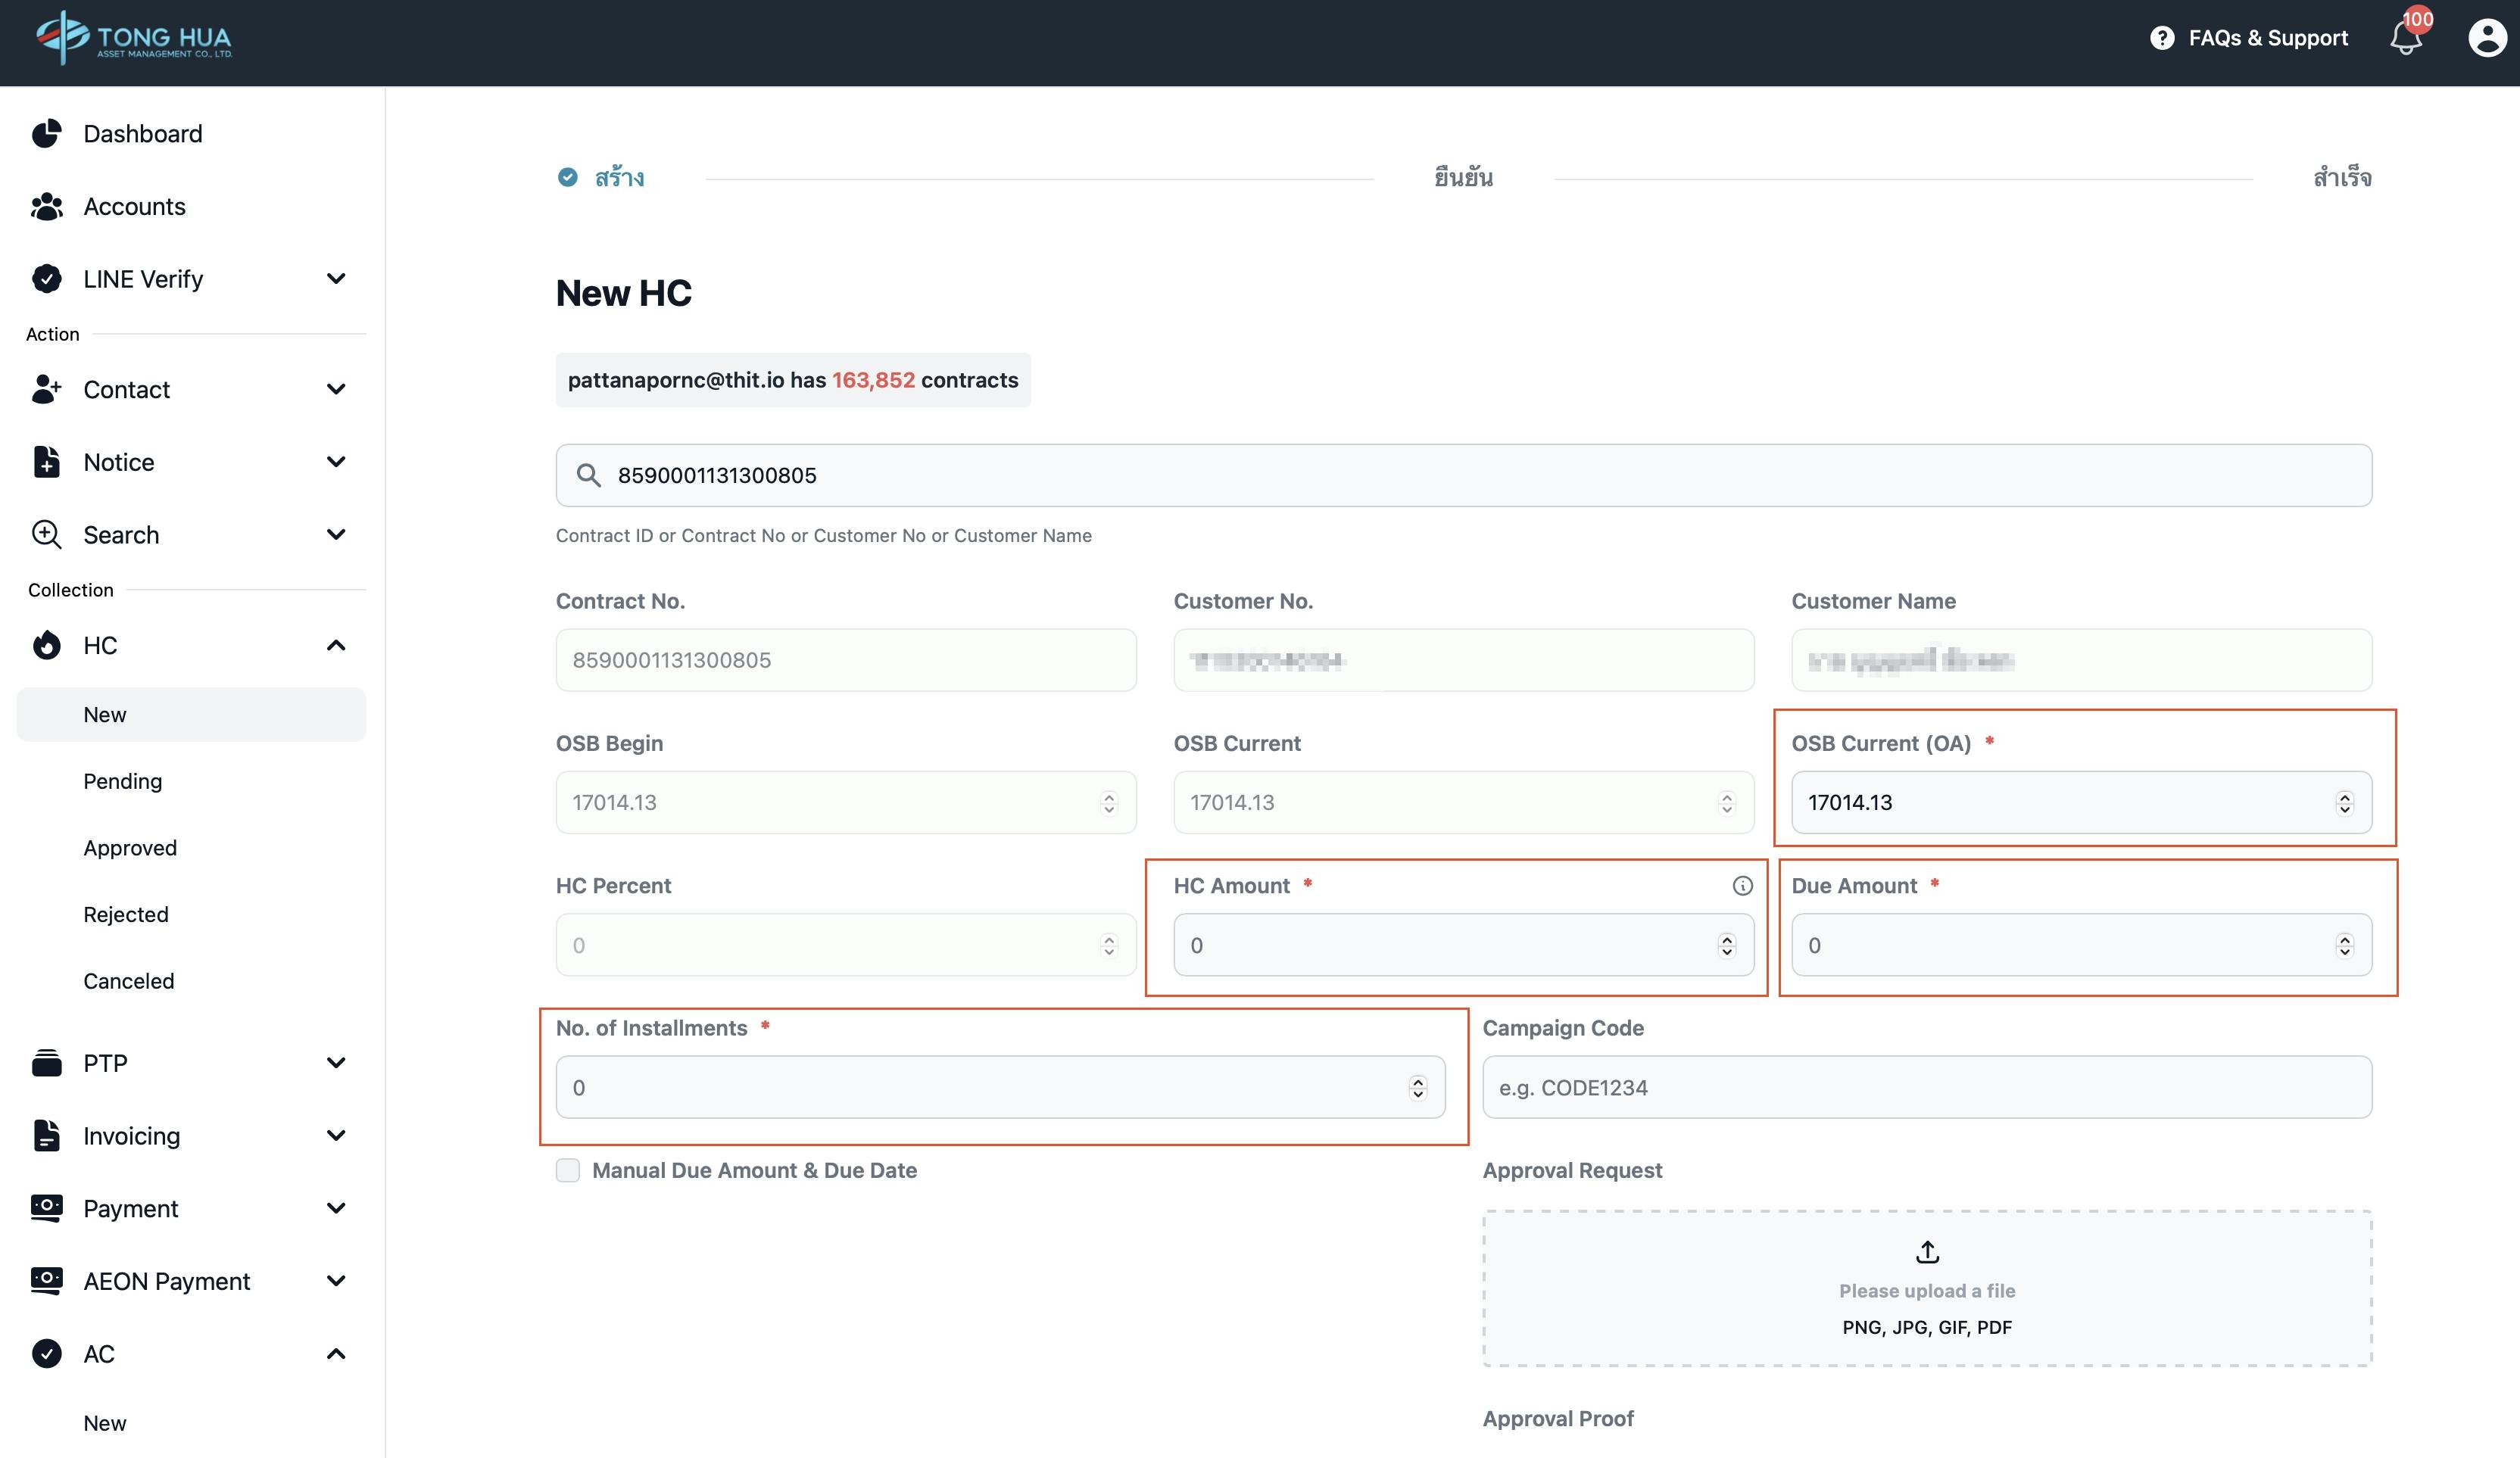Expand the LINE Verify menu
This screenshot has height=1458, width=2520.
pos(336,279)
